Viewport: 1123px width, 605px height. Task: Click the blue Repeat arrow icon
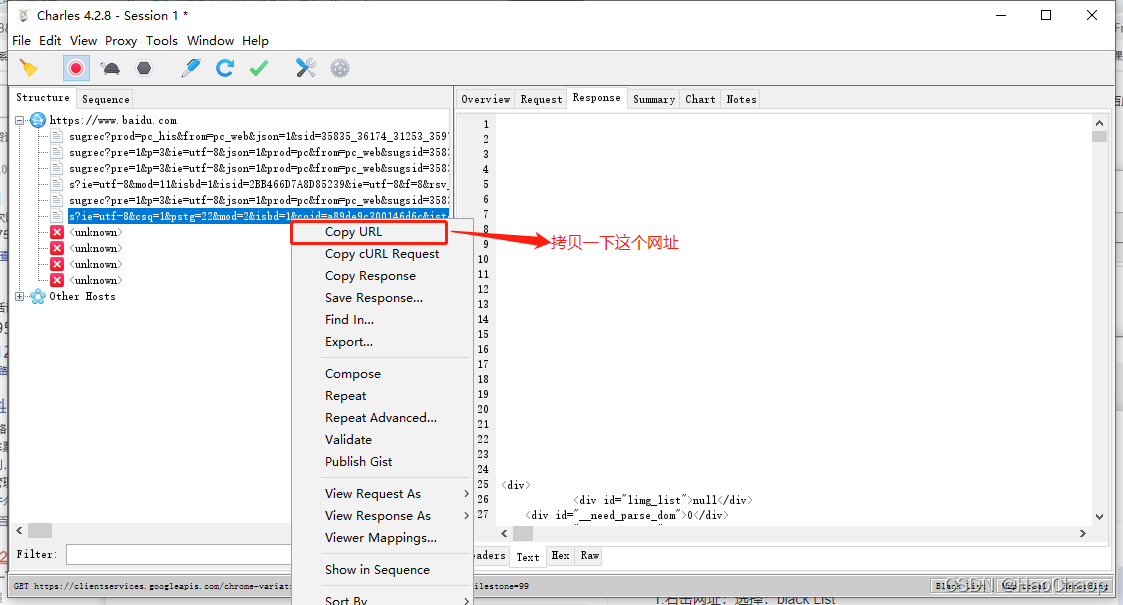pyautogui.click(x=225, y=68)
